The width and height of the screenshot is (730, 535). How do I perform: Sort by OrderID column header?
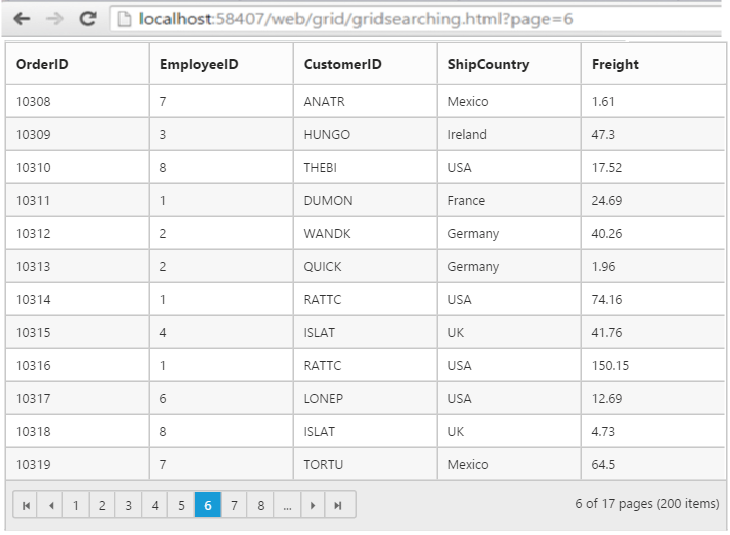pyautogui.click(x=77, y=64)
